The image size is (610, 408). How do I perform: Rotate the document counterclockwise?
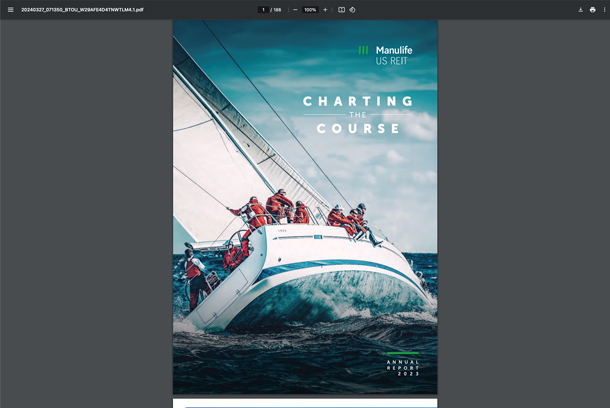click(x=352, y=10)
